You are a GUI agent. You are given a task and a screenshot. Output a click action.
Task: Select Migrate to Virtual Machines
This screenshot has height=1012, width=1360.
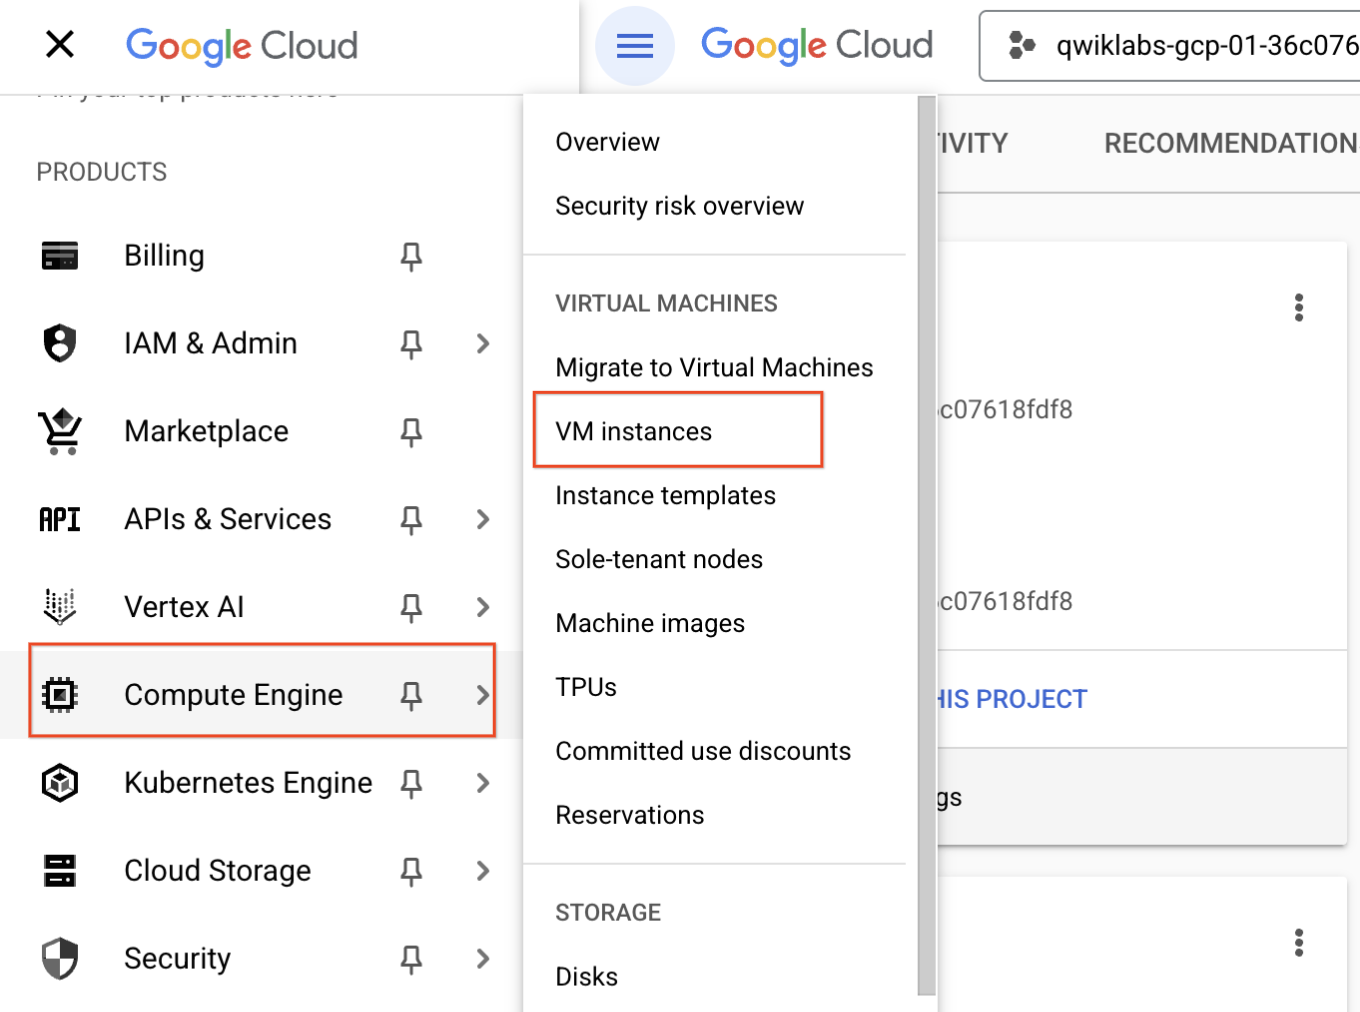click(714, 368)
